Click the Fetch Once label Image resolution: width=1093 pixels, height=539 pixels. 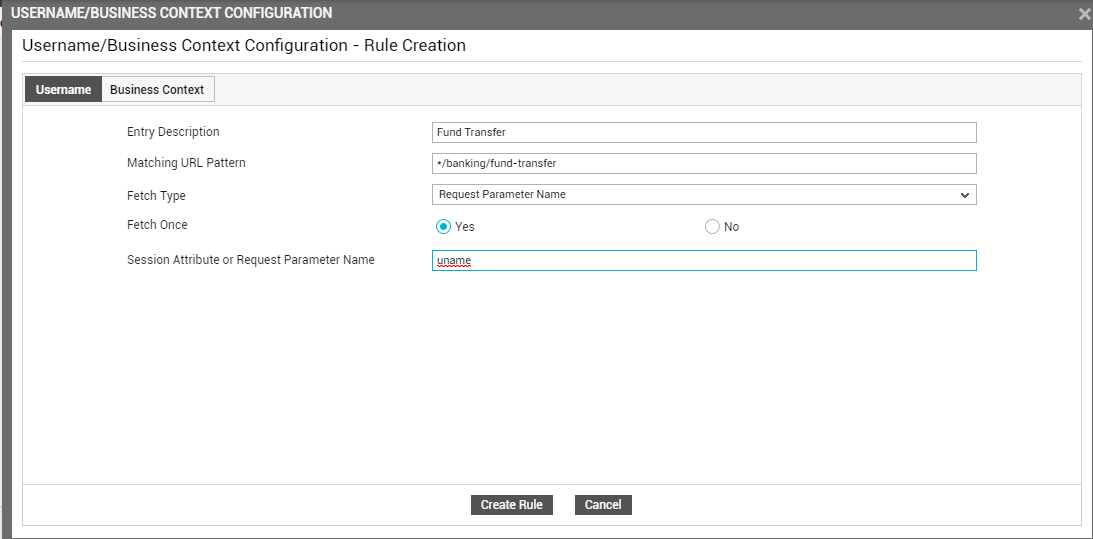click(x=157, y=225)
